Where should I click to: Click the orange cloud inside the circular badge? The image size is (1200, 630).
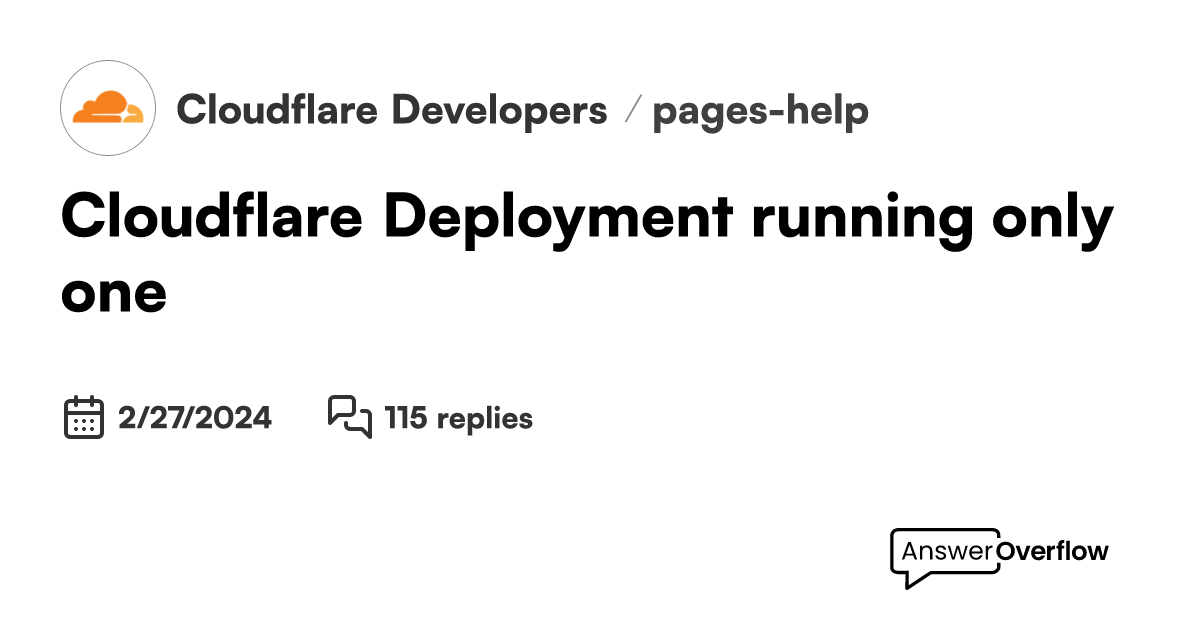(108, 108)
